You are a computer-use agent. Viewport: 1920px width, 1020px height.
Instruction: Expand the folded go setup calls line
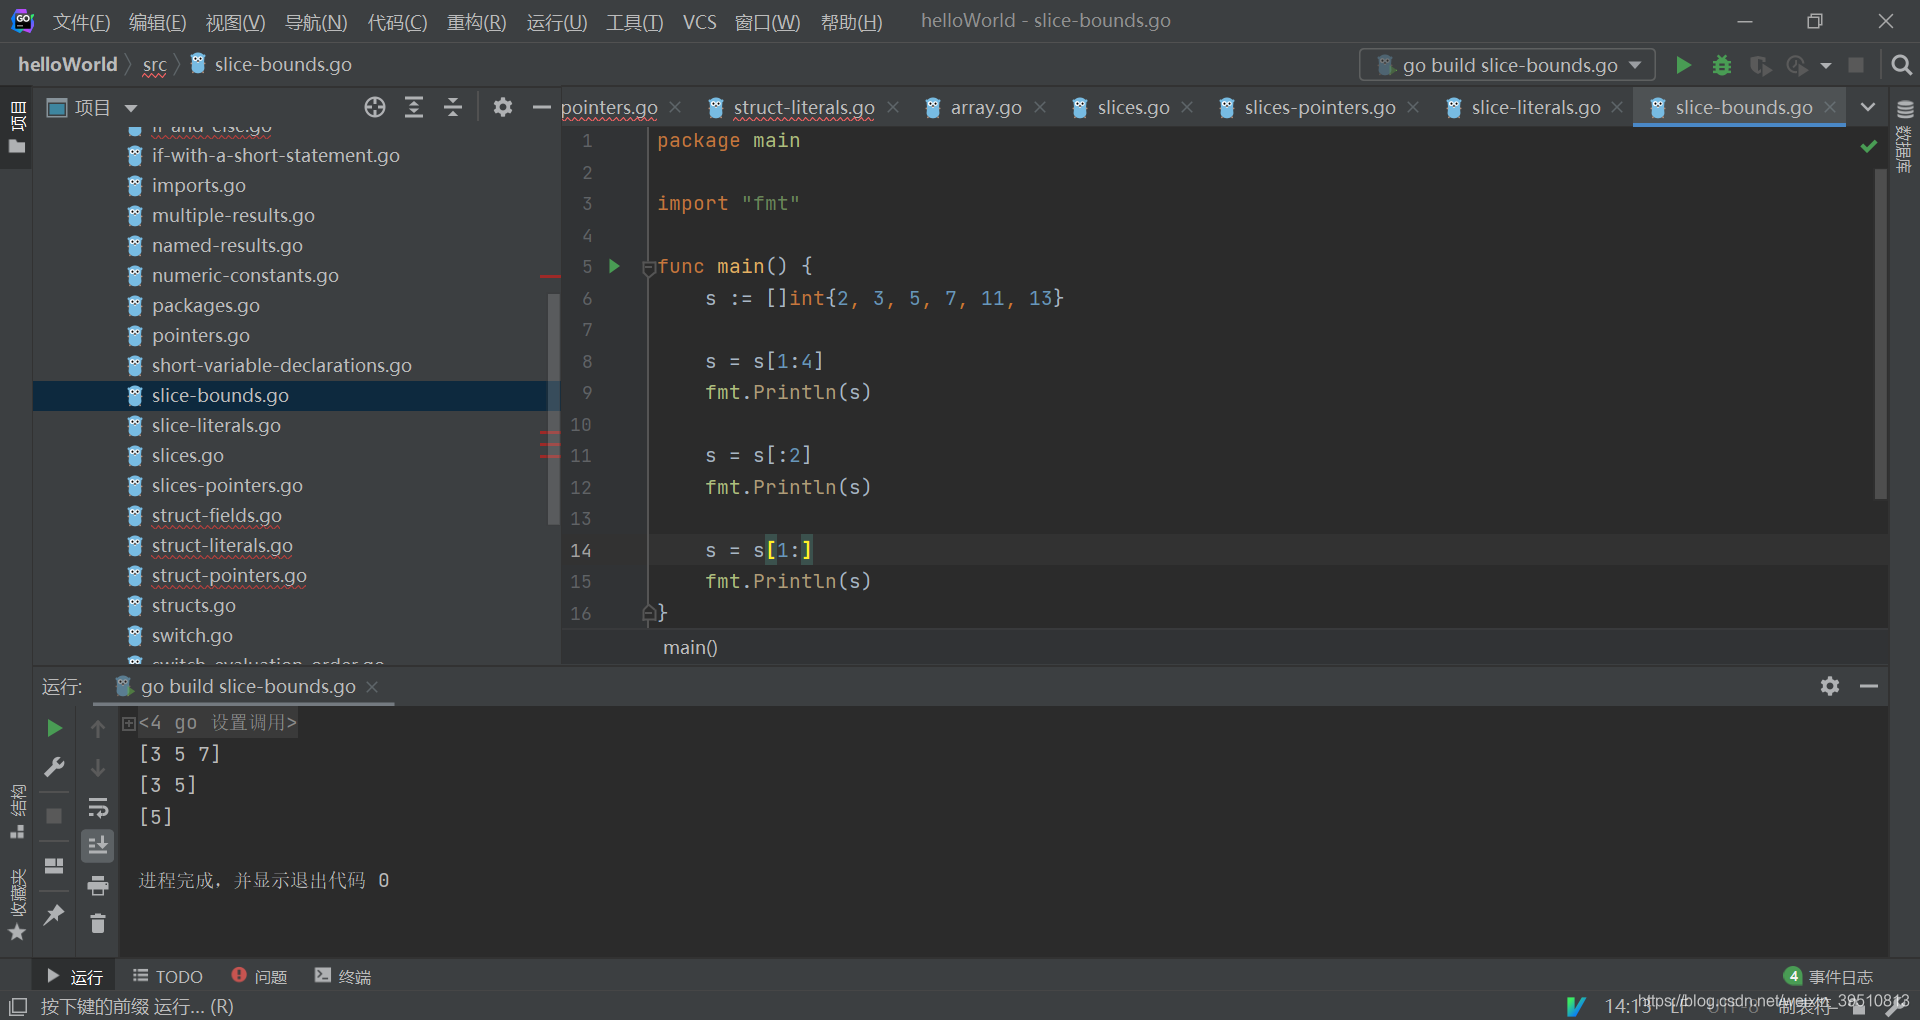129,723
